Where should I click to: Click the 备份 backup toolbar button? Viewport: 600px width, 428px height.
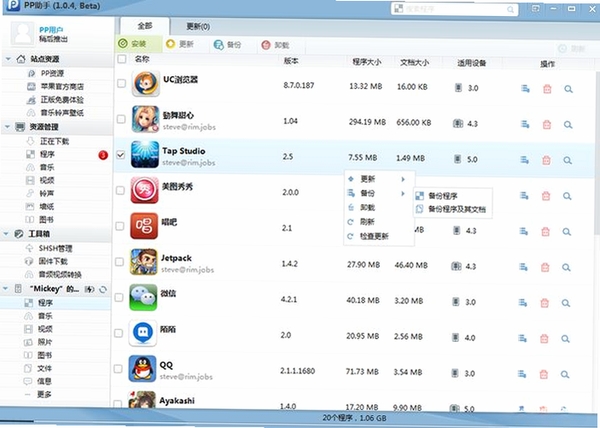(x=228, y=45)
